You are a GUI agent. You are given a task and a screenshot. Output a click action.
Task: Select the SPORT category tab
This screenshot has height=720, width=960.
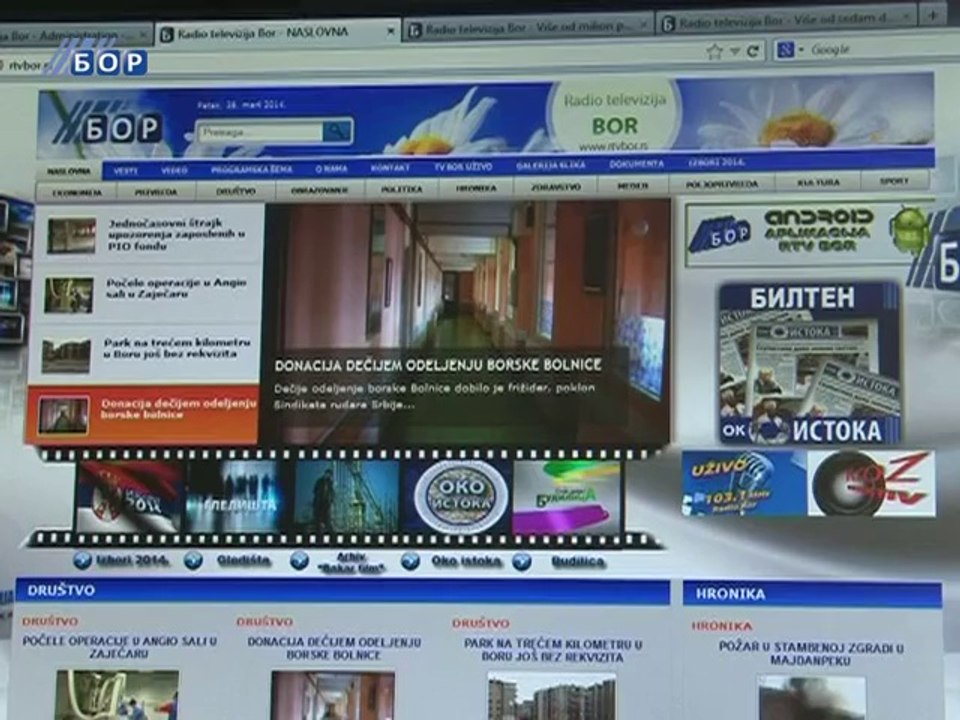tap(894, 181)
